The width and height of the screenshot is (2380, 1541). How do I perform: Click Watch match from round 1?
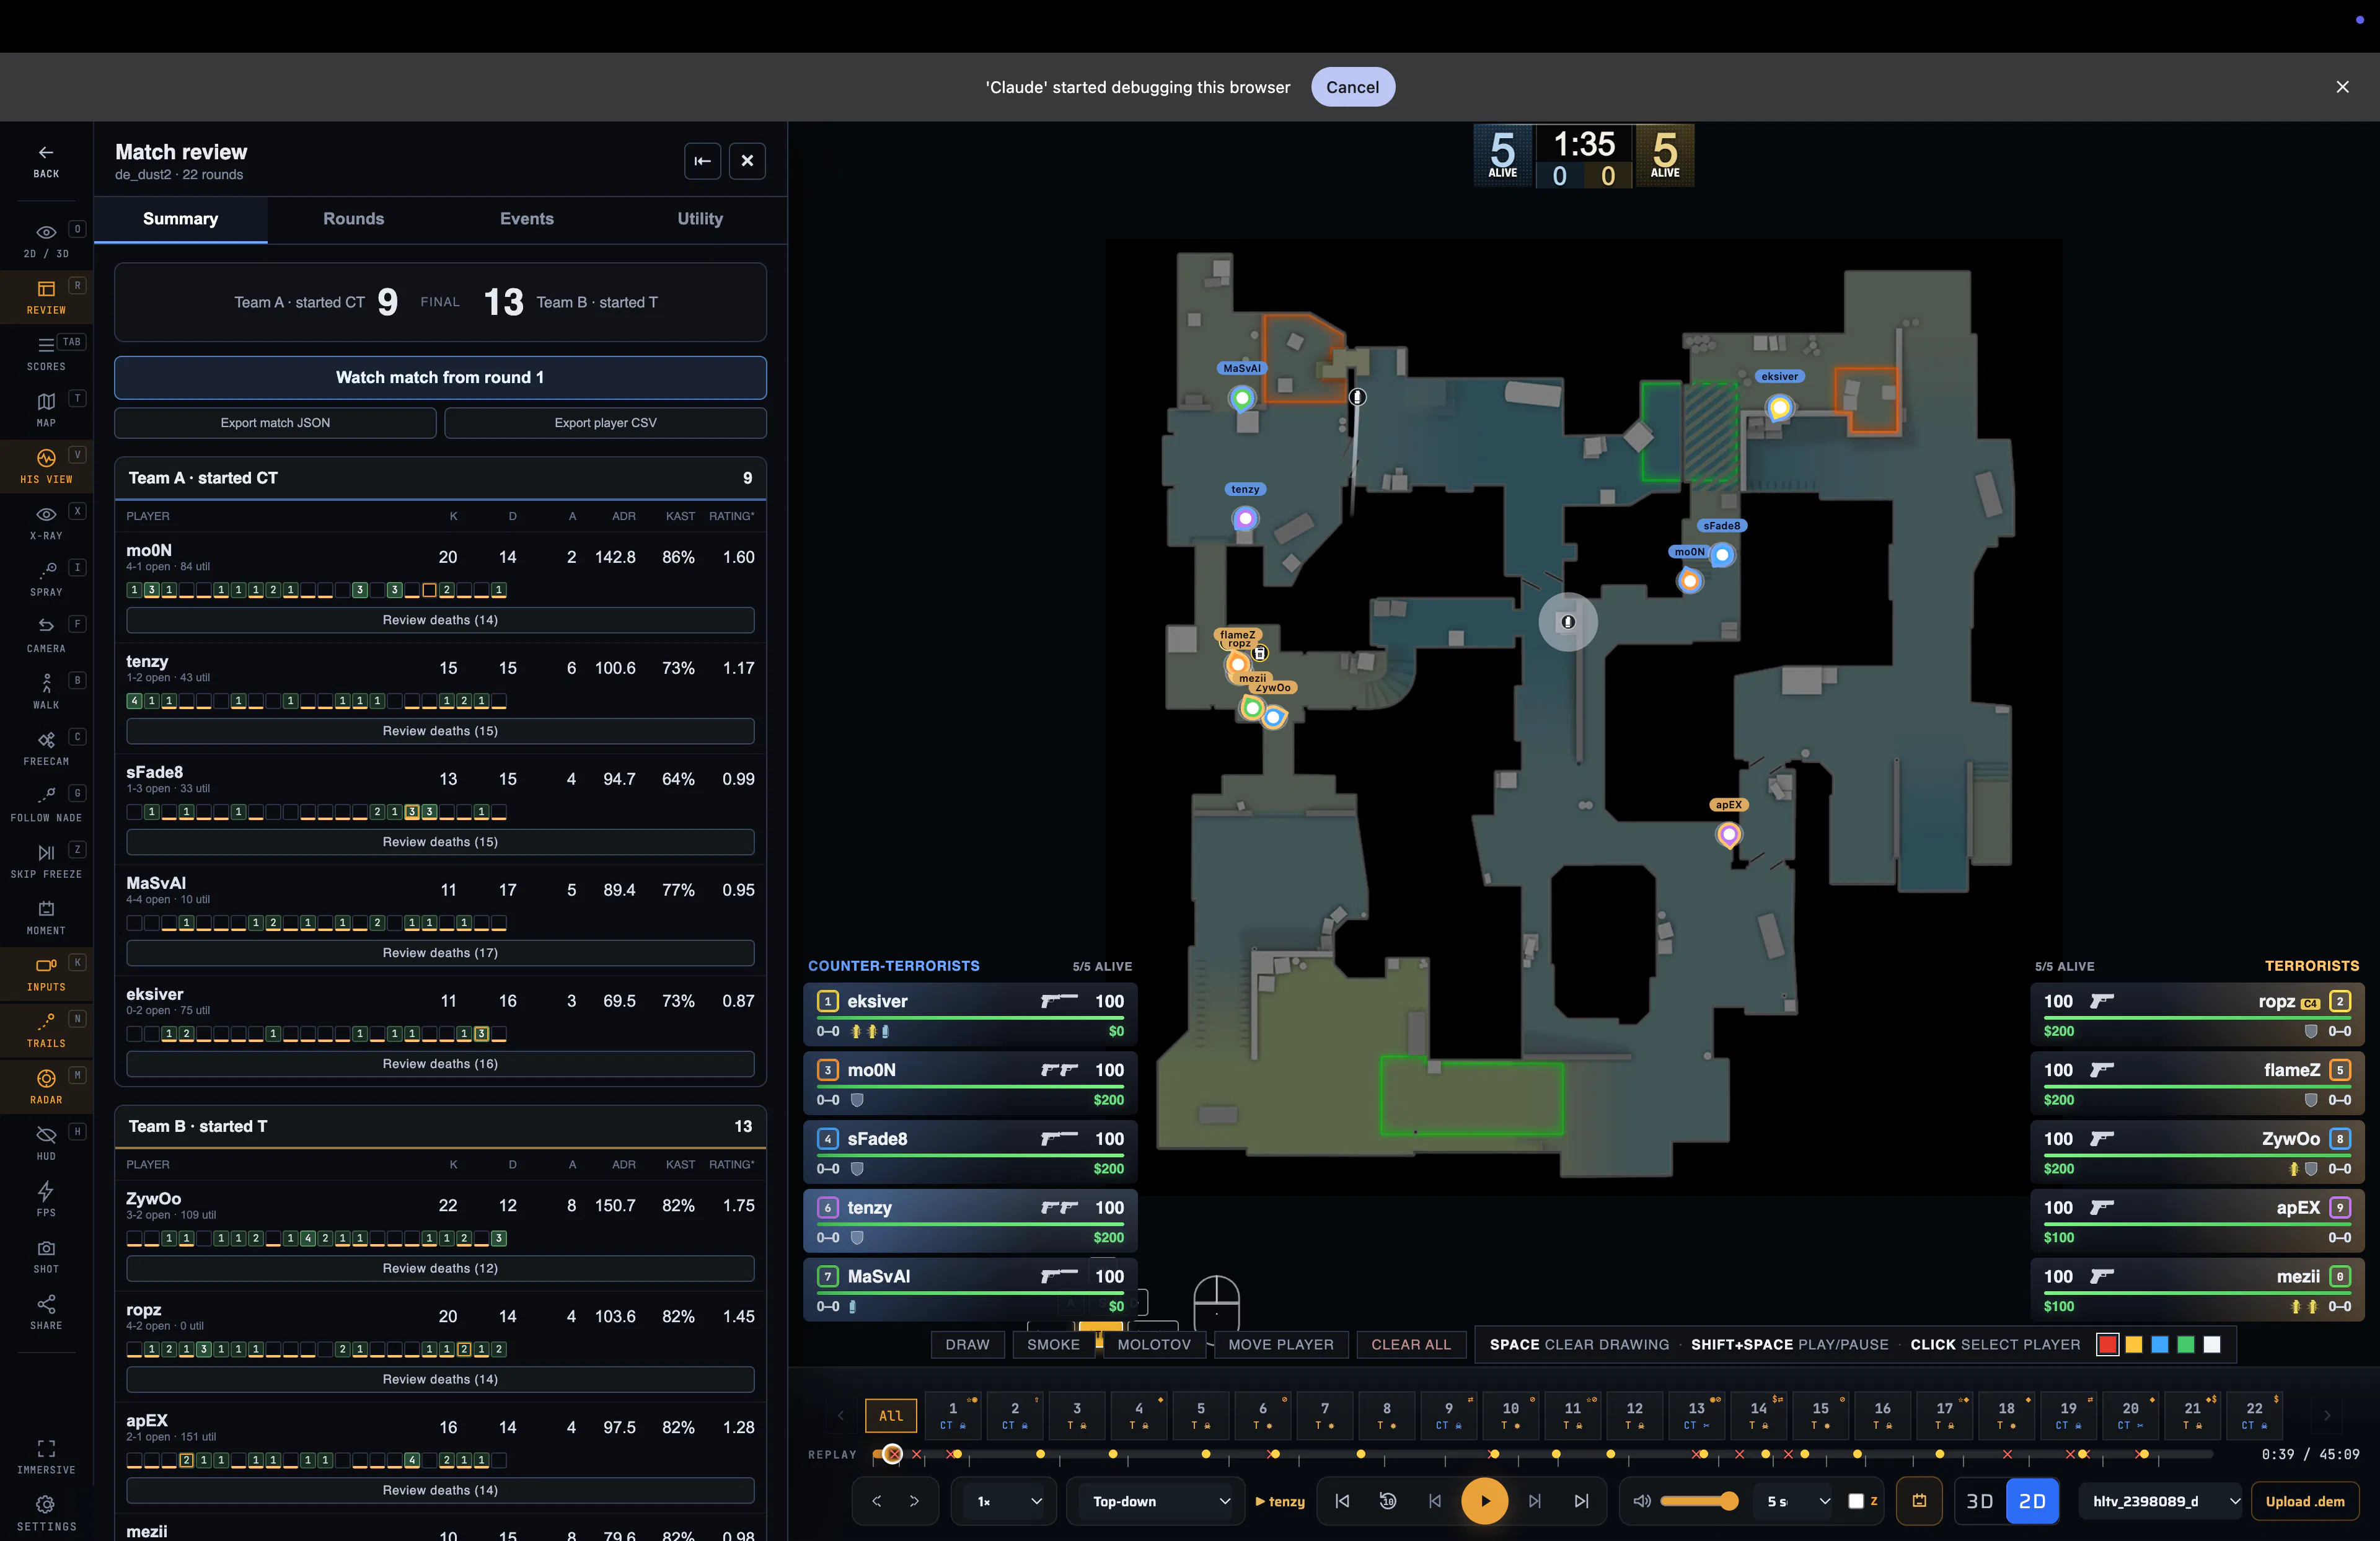click(440, 378)
